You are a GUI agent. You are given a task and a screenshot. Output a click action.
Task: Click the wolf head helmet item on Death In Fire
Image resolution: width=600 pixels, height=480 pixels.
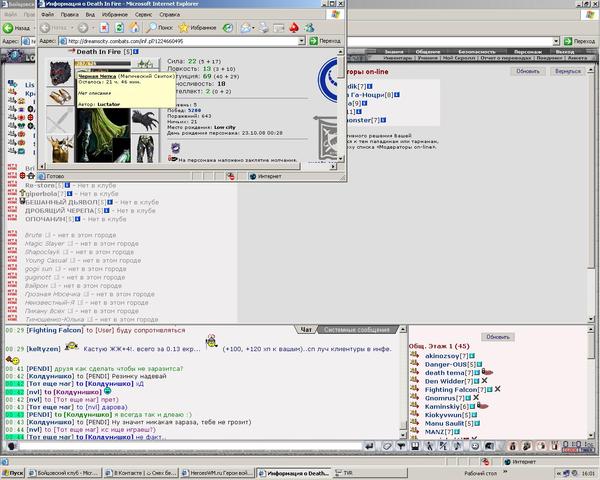60,72
